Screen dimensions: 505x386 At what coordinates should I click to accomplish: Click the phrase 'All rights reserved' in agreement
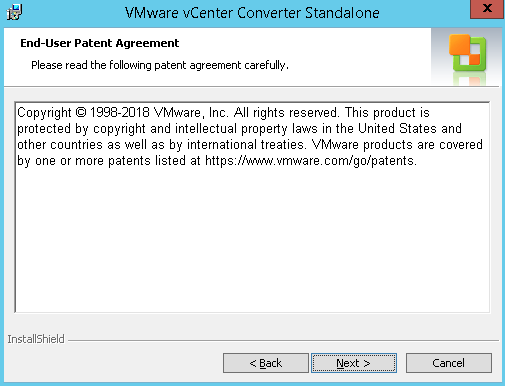[286, 113]
